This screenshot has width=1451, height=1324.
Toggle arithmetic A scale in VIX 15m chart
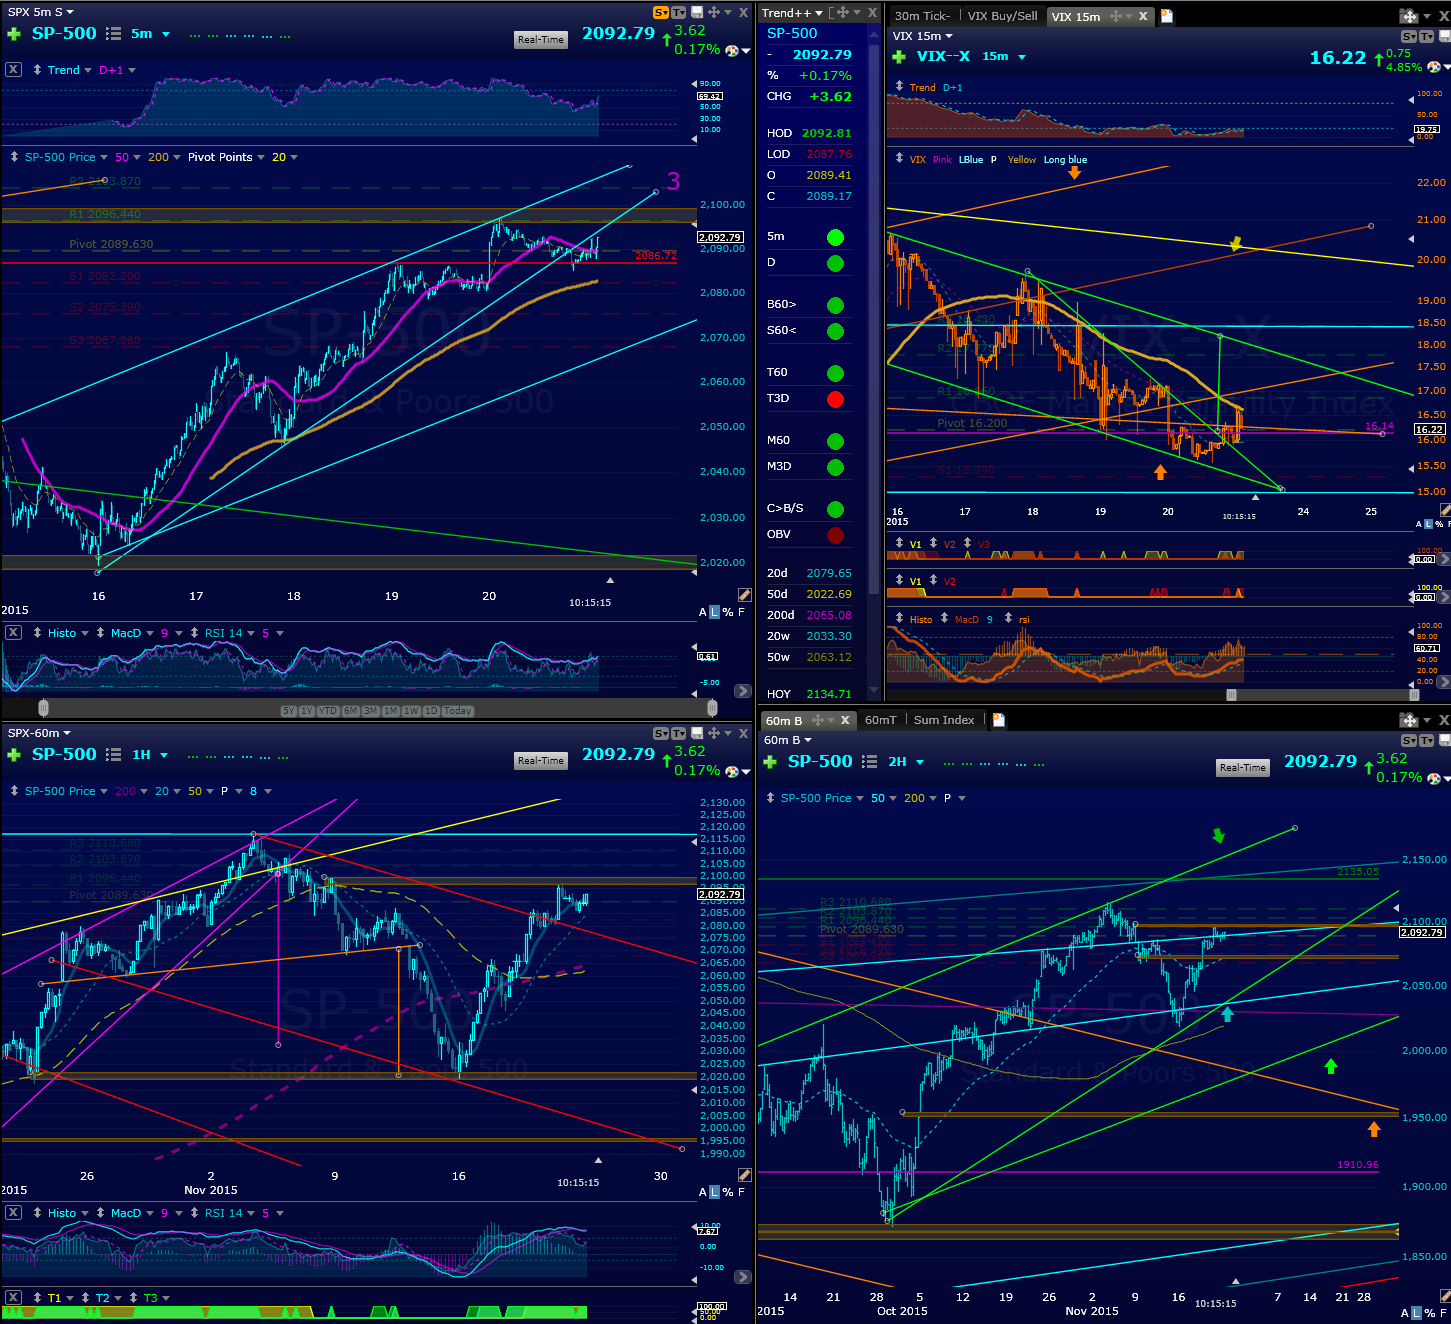(x=1419, y=524)
